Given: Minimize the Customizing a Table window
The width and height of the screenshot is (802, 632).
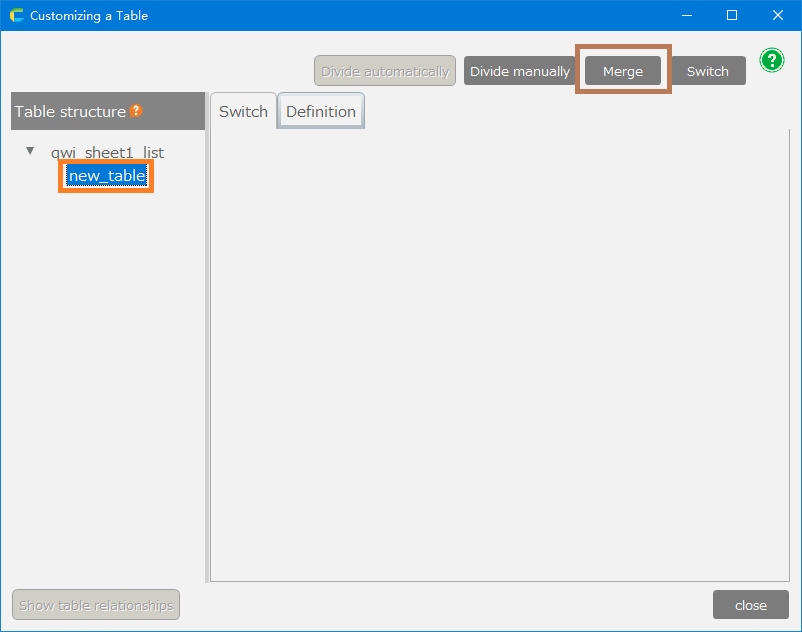Looking at the screenshot, I should (x=686, y=15).
